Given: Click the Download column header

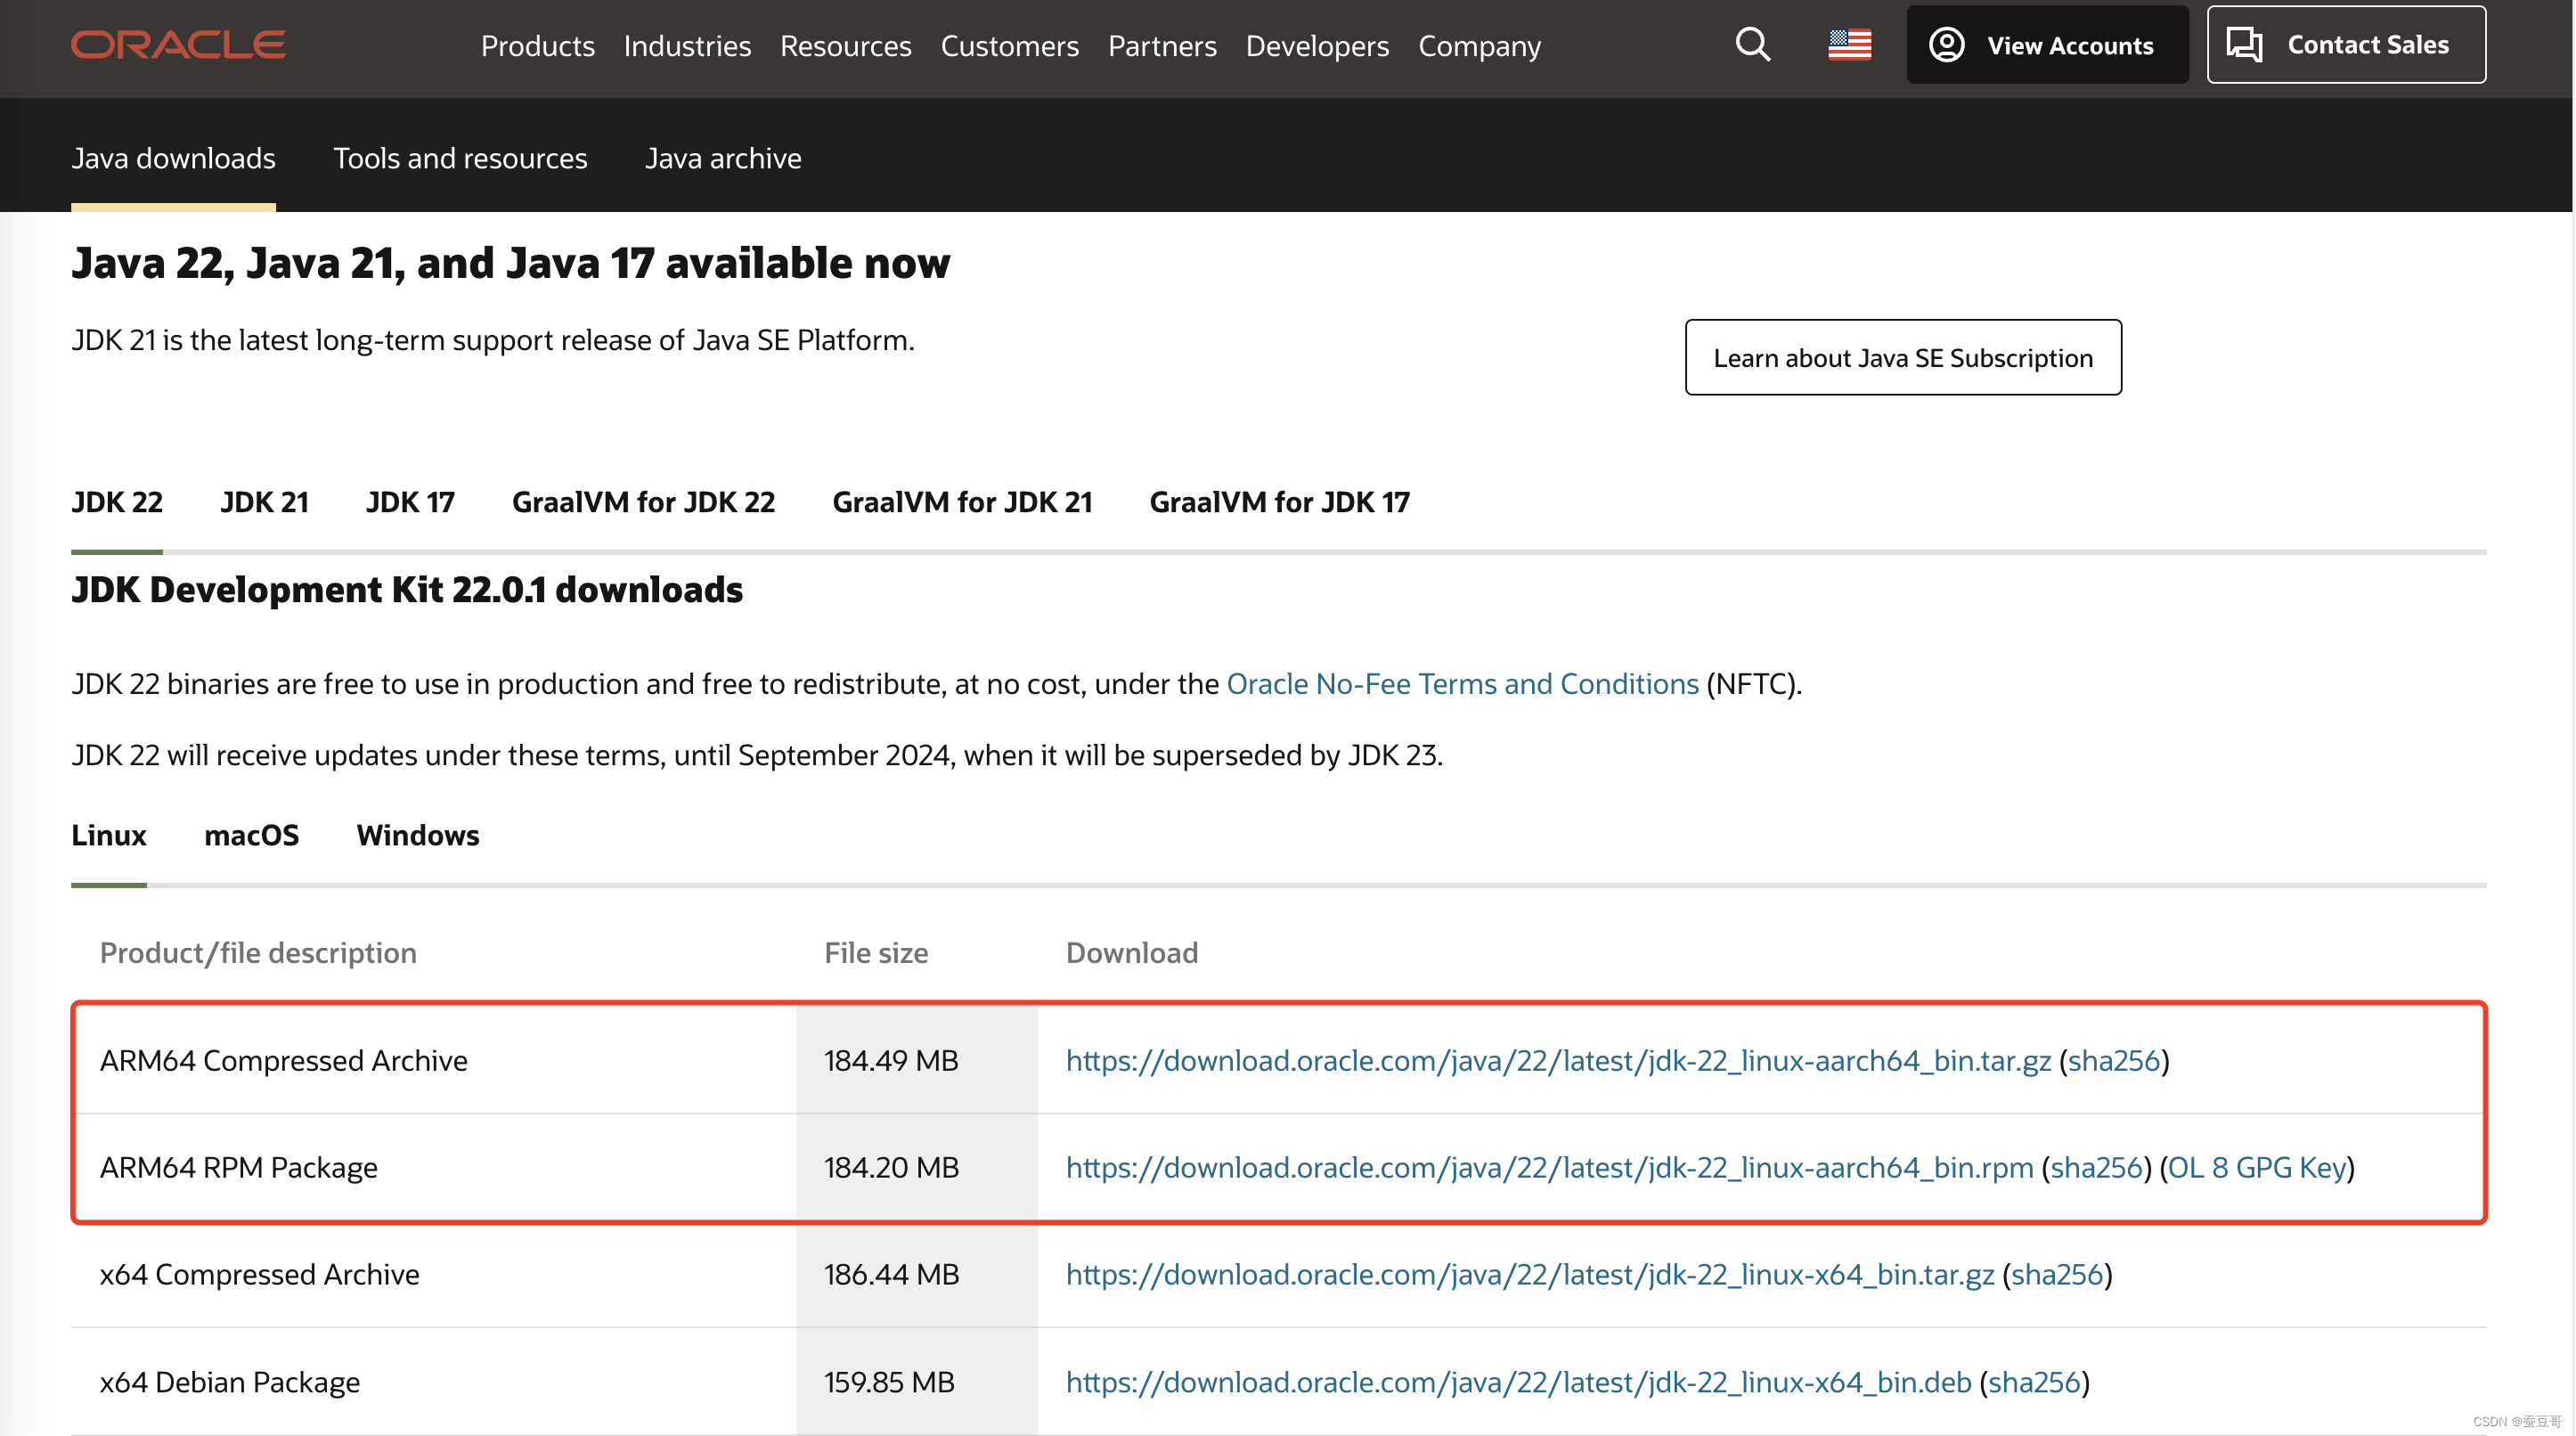Looking at the screenshot, I should pos(1131,953).
